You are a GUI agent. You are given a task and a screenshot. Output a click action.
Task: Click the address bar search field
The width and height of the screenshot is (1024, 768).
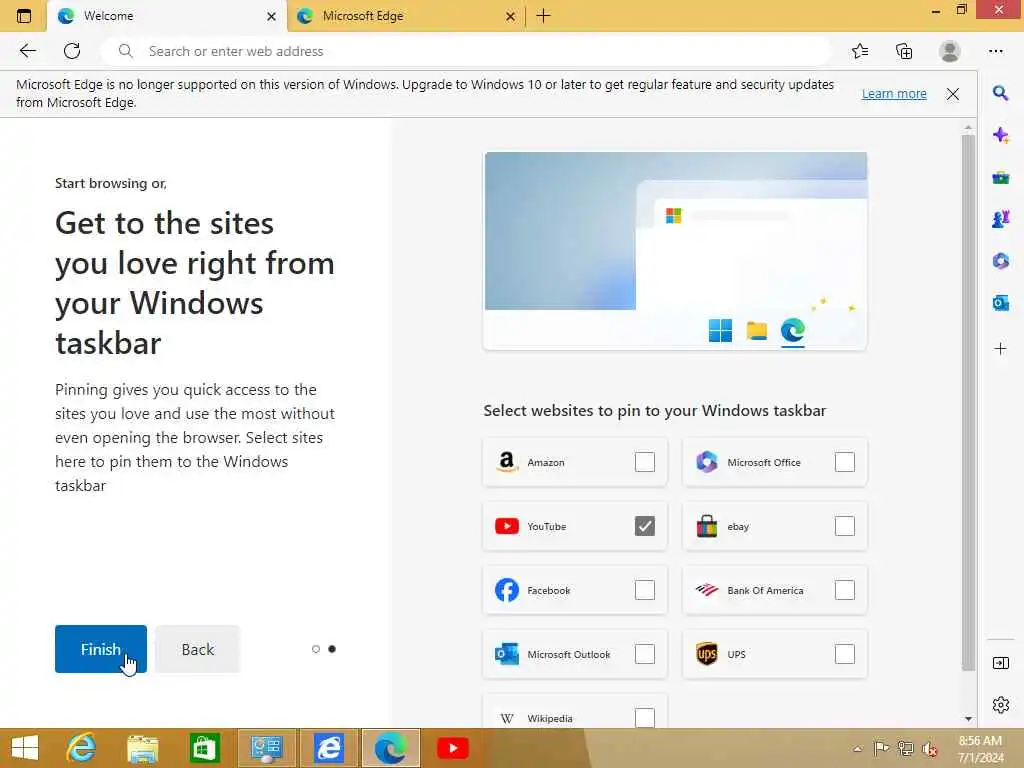click(x=465, y=51)
